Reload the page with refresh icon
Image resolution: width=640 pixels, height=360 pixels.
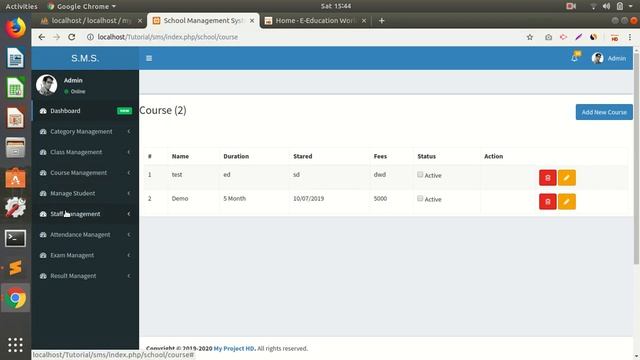[x=71, y=37]
